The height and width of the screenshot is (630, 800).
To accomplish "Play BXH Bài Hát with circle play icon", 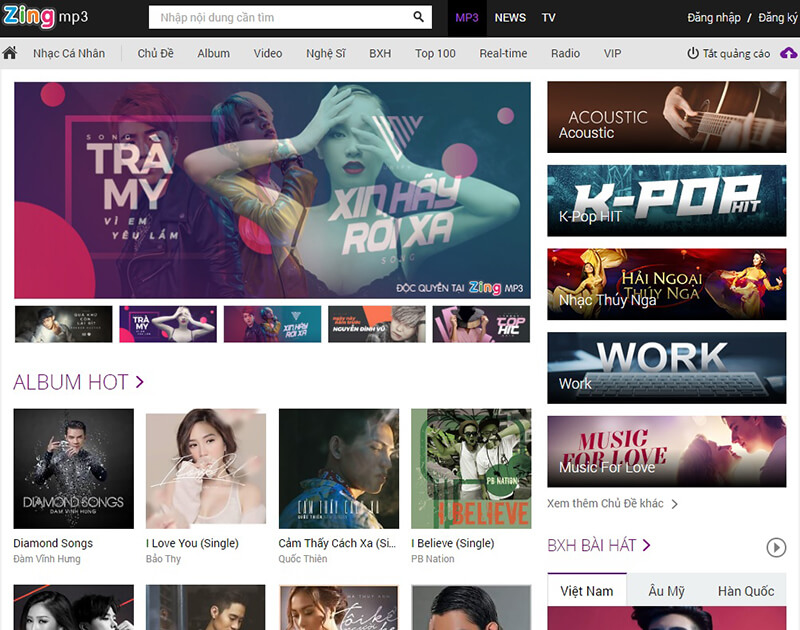I will pos(776,547).
